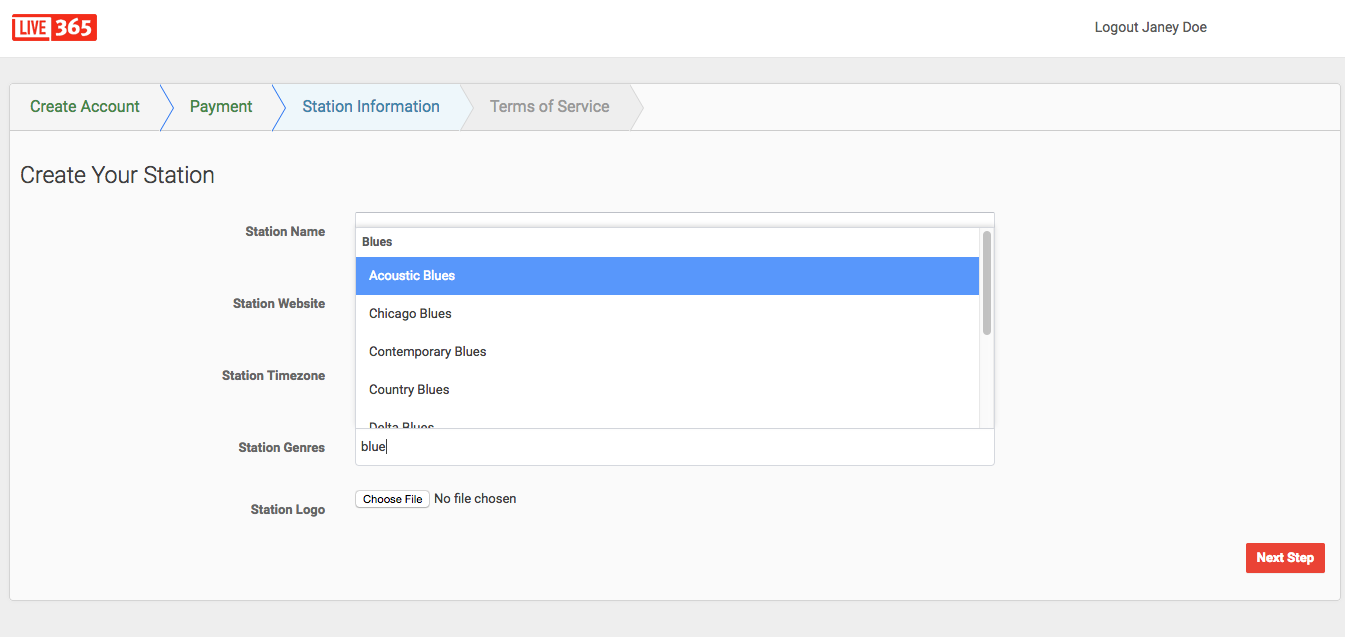Choose Chicago Blues from genre list
1345x637 pixels.
tap(667, 314)
